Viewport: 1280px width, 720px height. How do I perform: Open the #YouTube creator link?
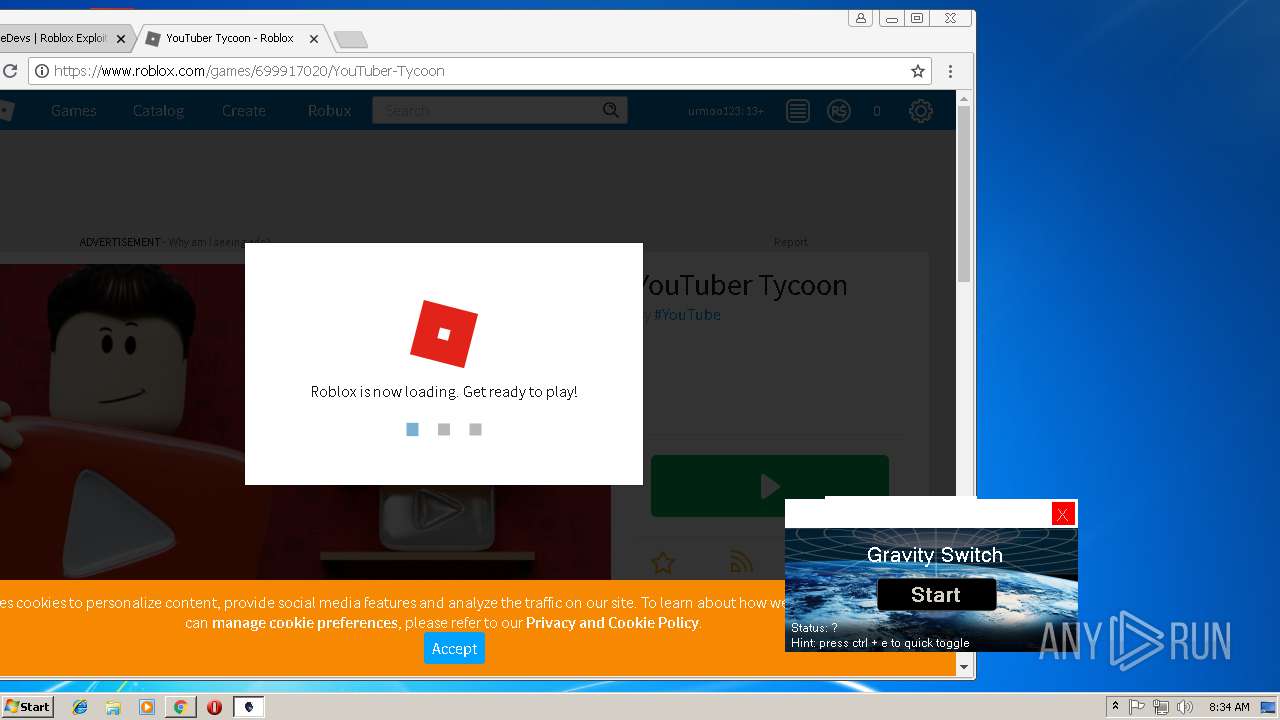[x=687, y=315]
